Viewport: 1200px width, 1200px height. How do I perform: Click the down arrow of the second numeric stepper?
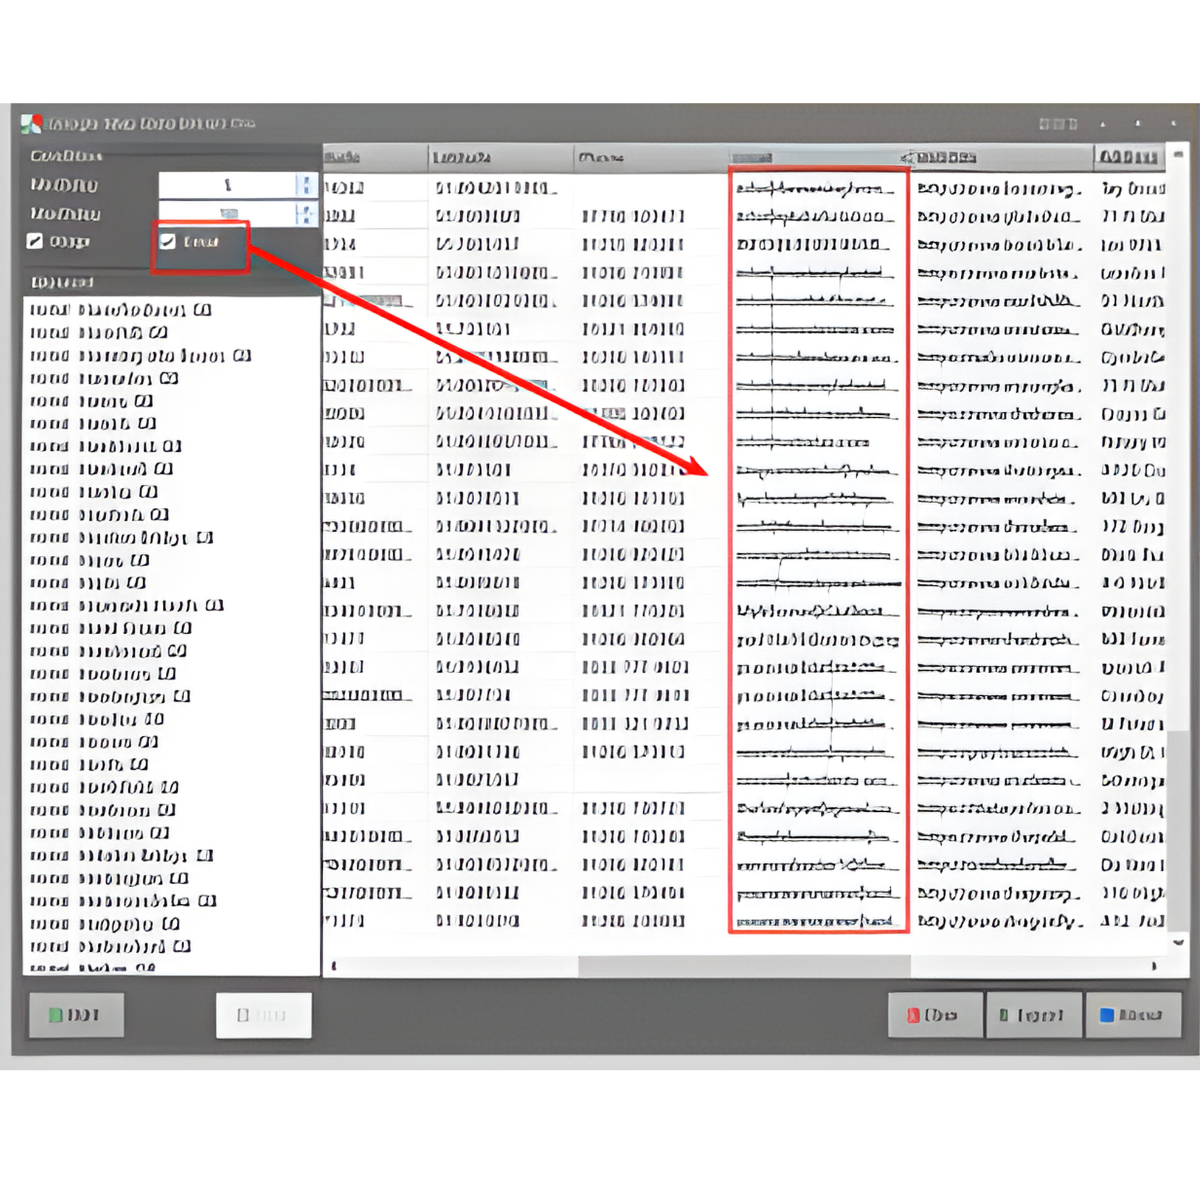(306, 220)
